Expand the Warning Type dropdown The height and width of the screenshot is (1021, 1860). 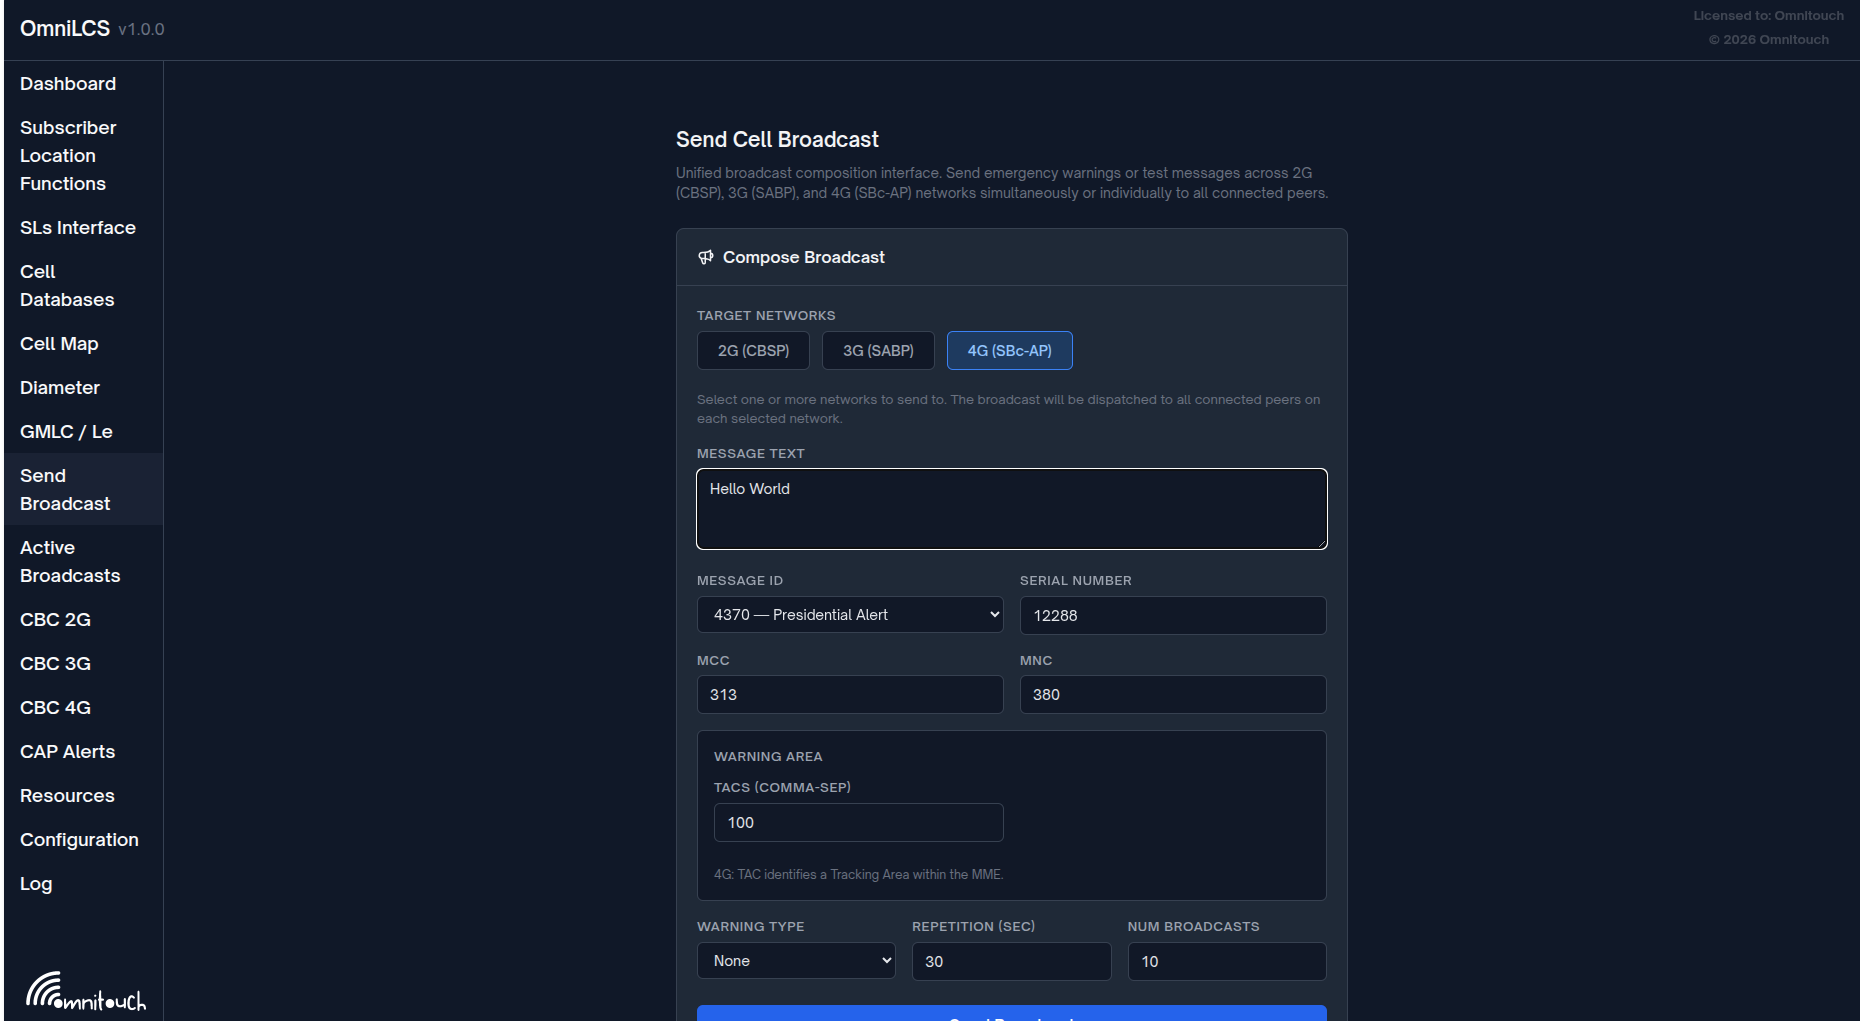click(796, 961)
